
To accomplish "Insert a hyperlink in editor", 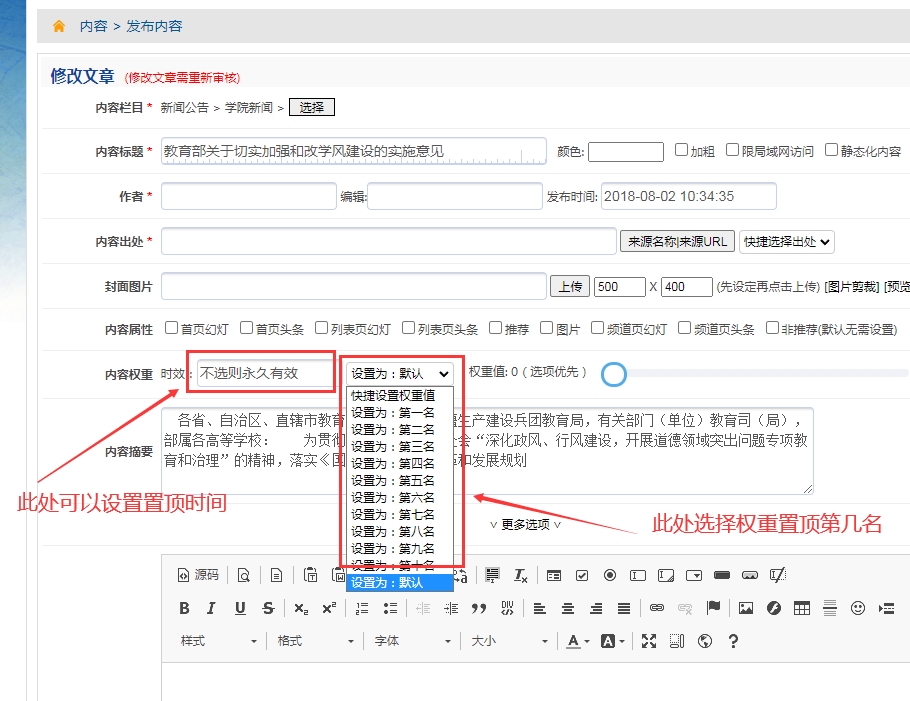I will pyautogui.click(x=656, y=608).
